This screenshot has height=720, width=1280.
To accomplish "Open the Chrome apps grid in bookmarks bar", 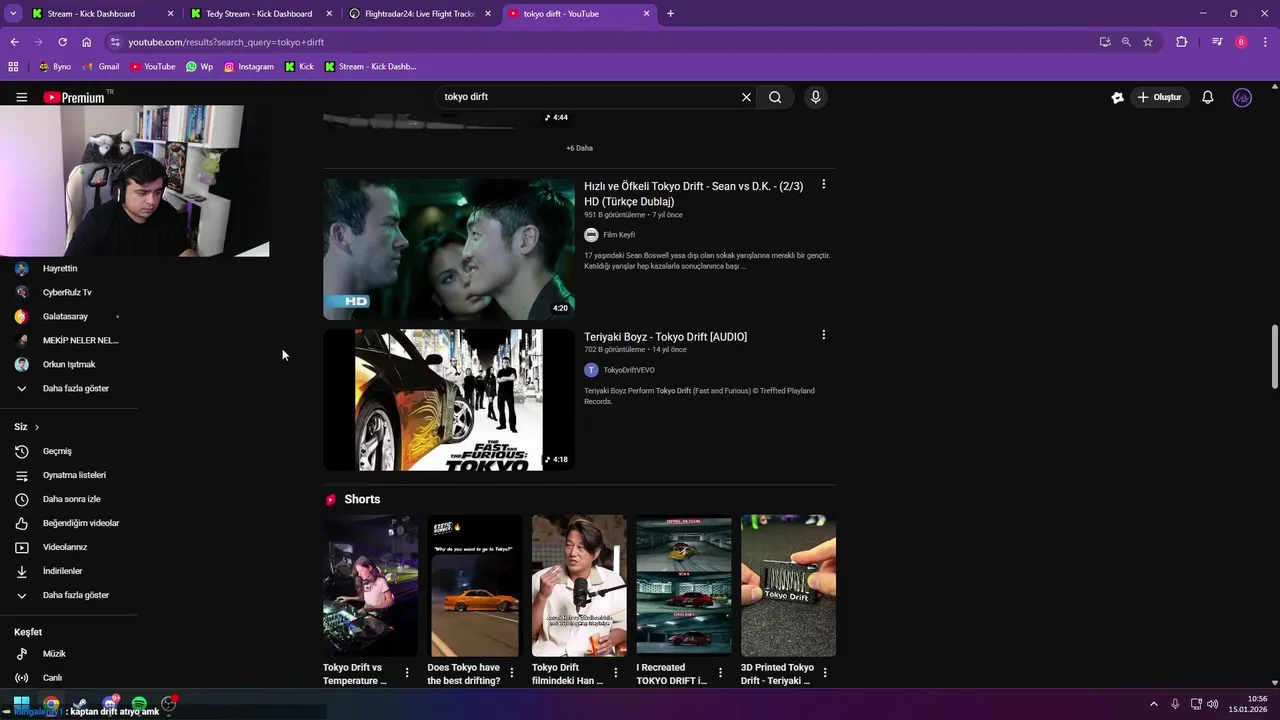I will pos(13,67).
